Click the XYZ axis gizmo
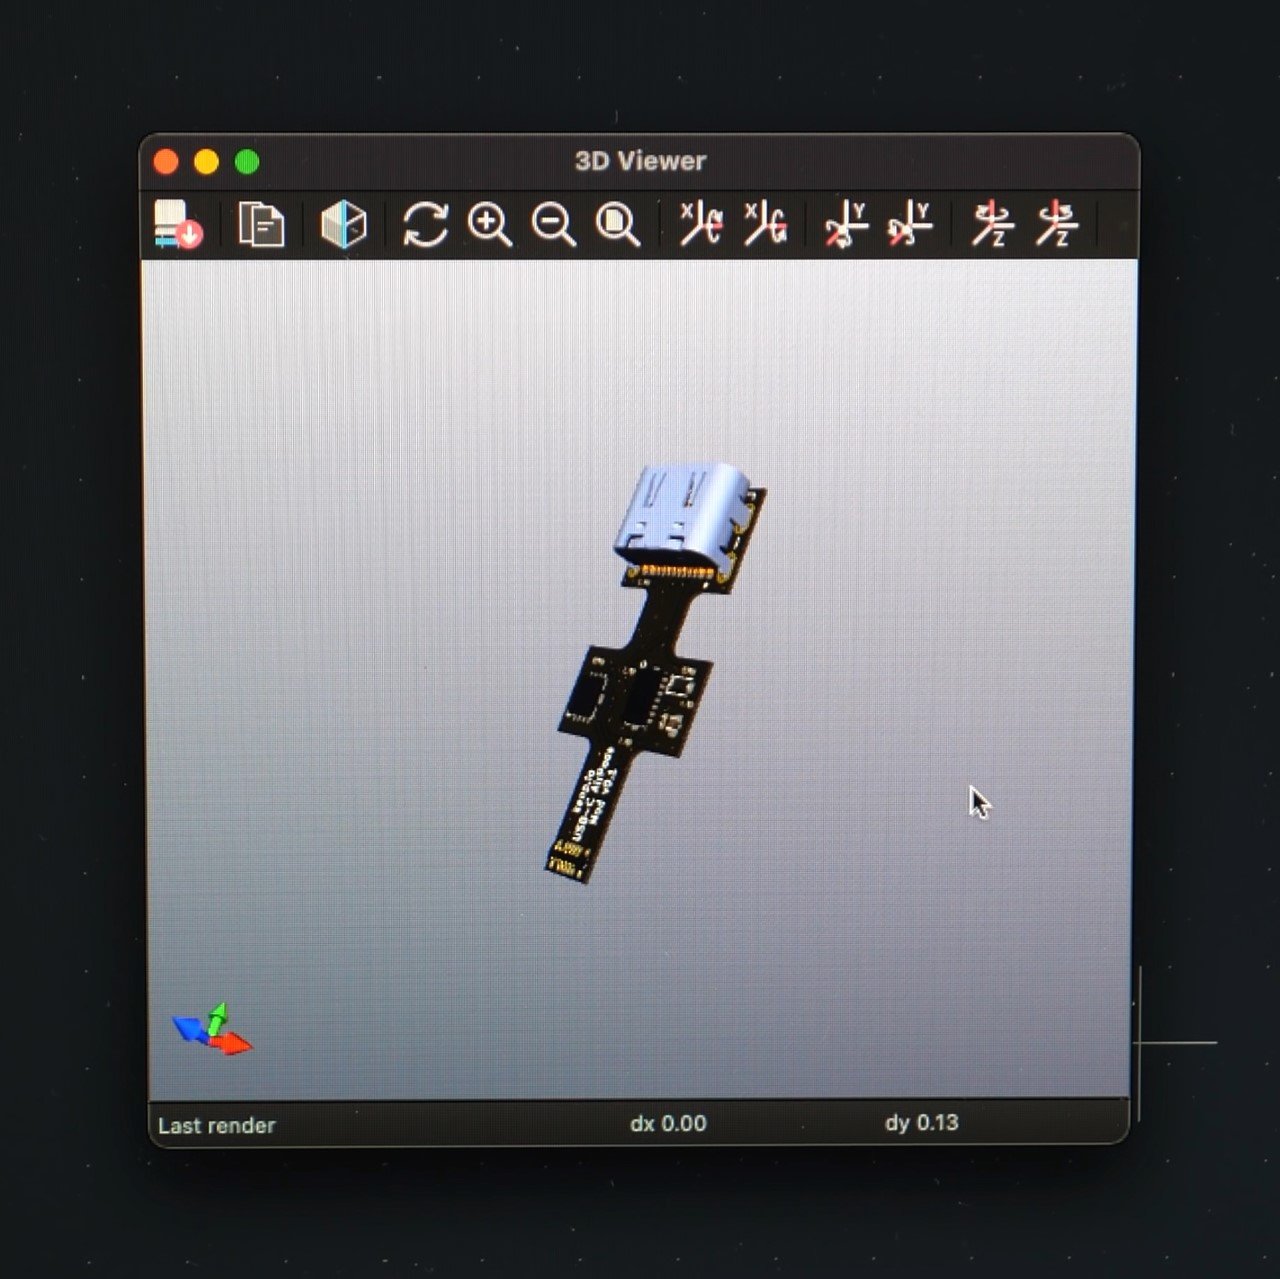The height and width of the screenshot is (1279, 1280). pos(212,1029)
